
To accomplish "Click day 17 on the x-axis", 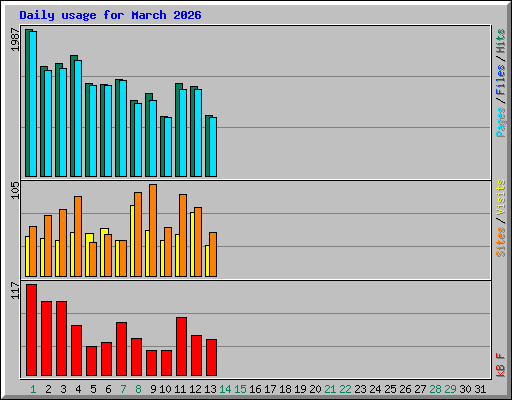I will (x=270, y=389).
